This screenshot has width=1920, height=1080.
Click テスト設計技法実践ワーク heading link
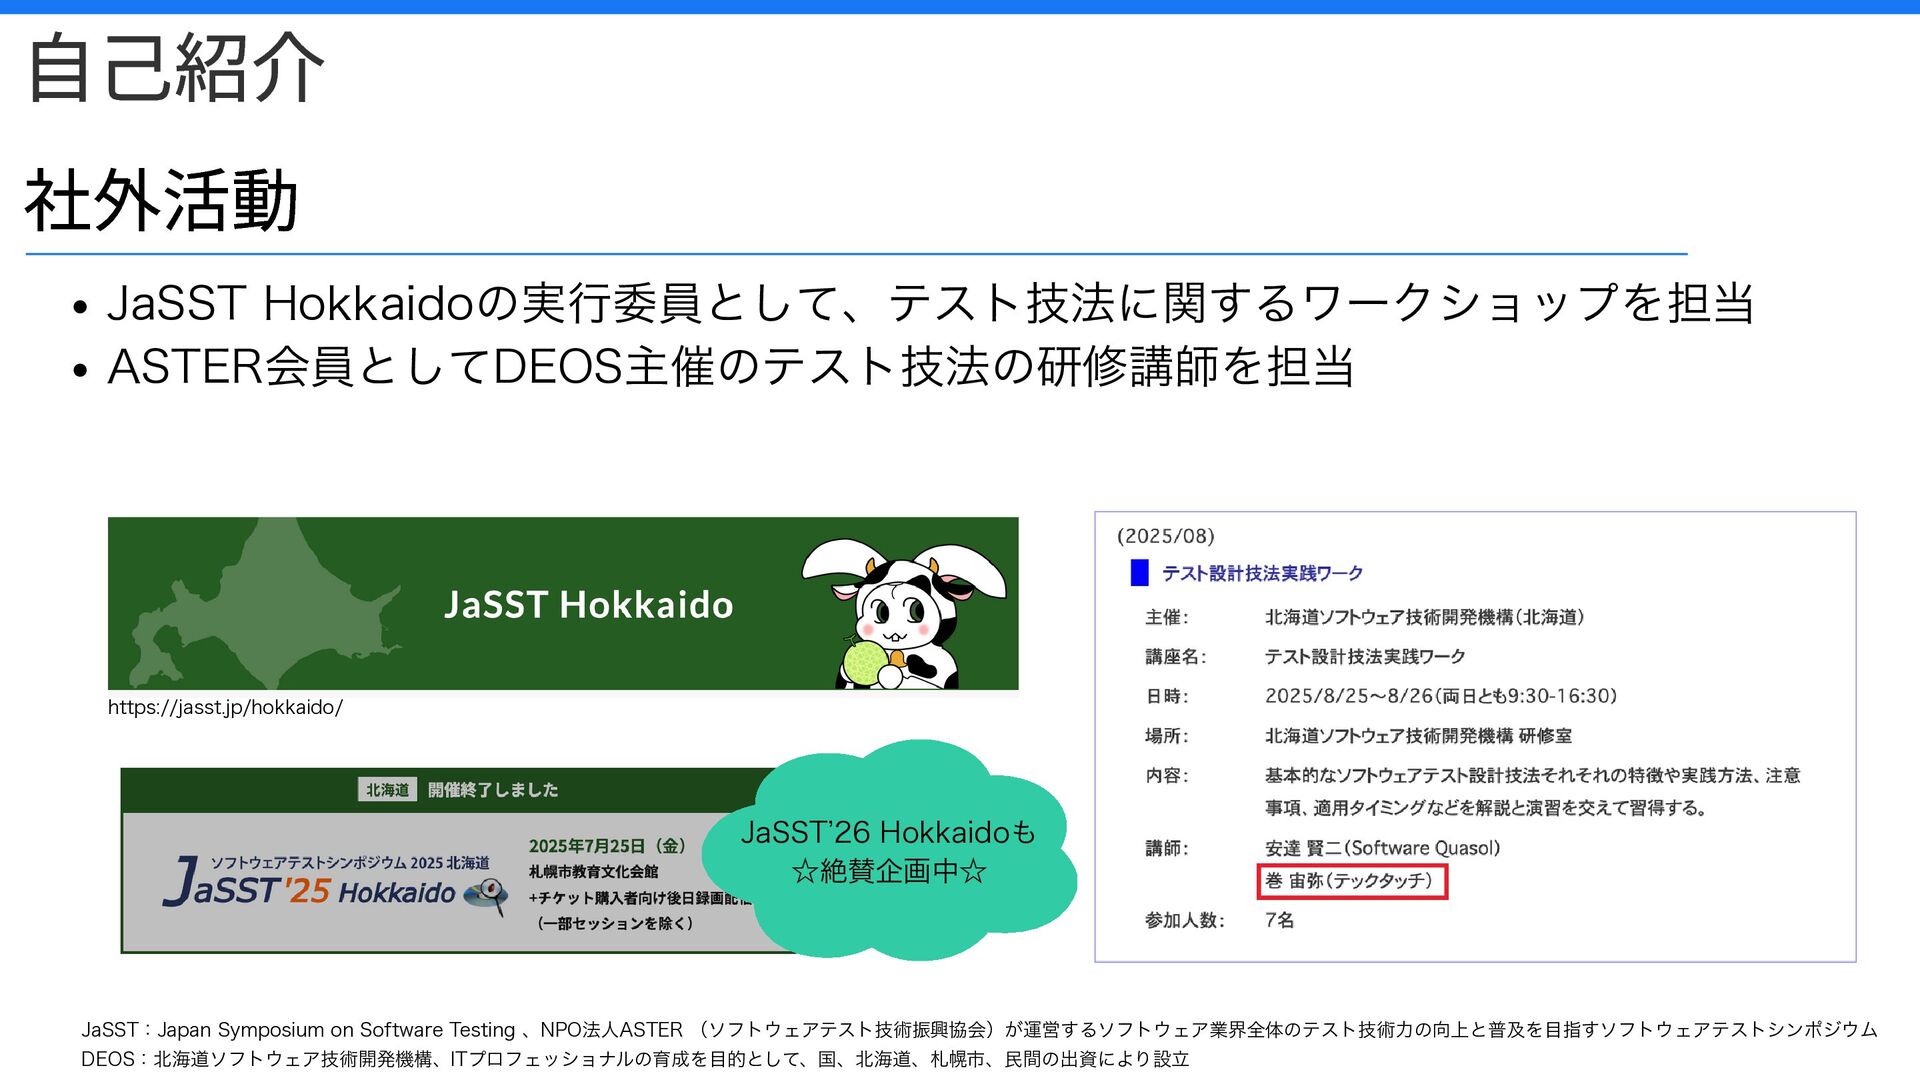1262,573
